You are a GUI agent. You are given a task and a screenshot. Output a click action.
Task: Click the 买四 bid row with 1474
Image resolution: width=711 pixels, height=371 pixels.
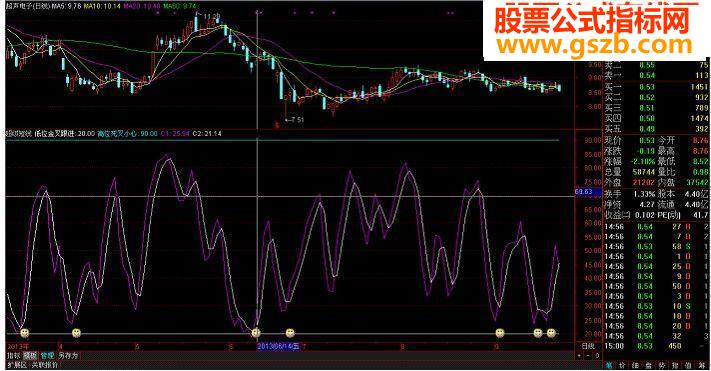(656, 119)
